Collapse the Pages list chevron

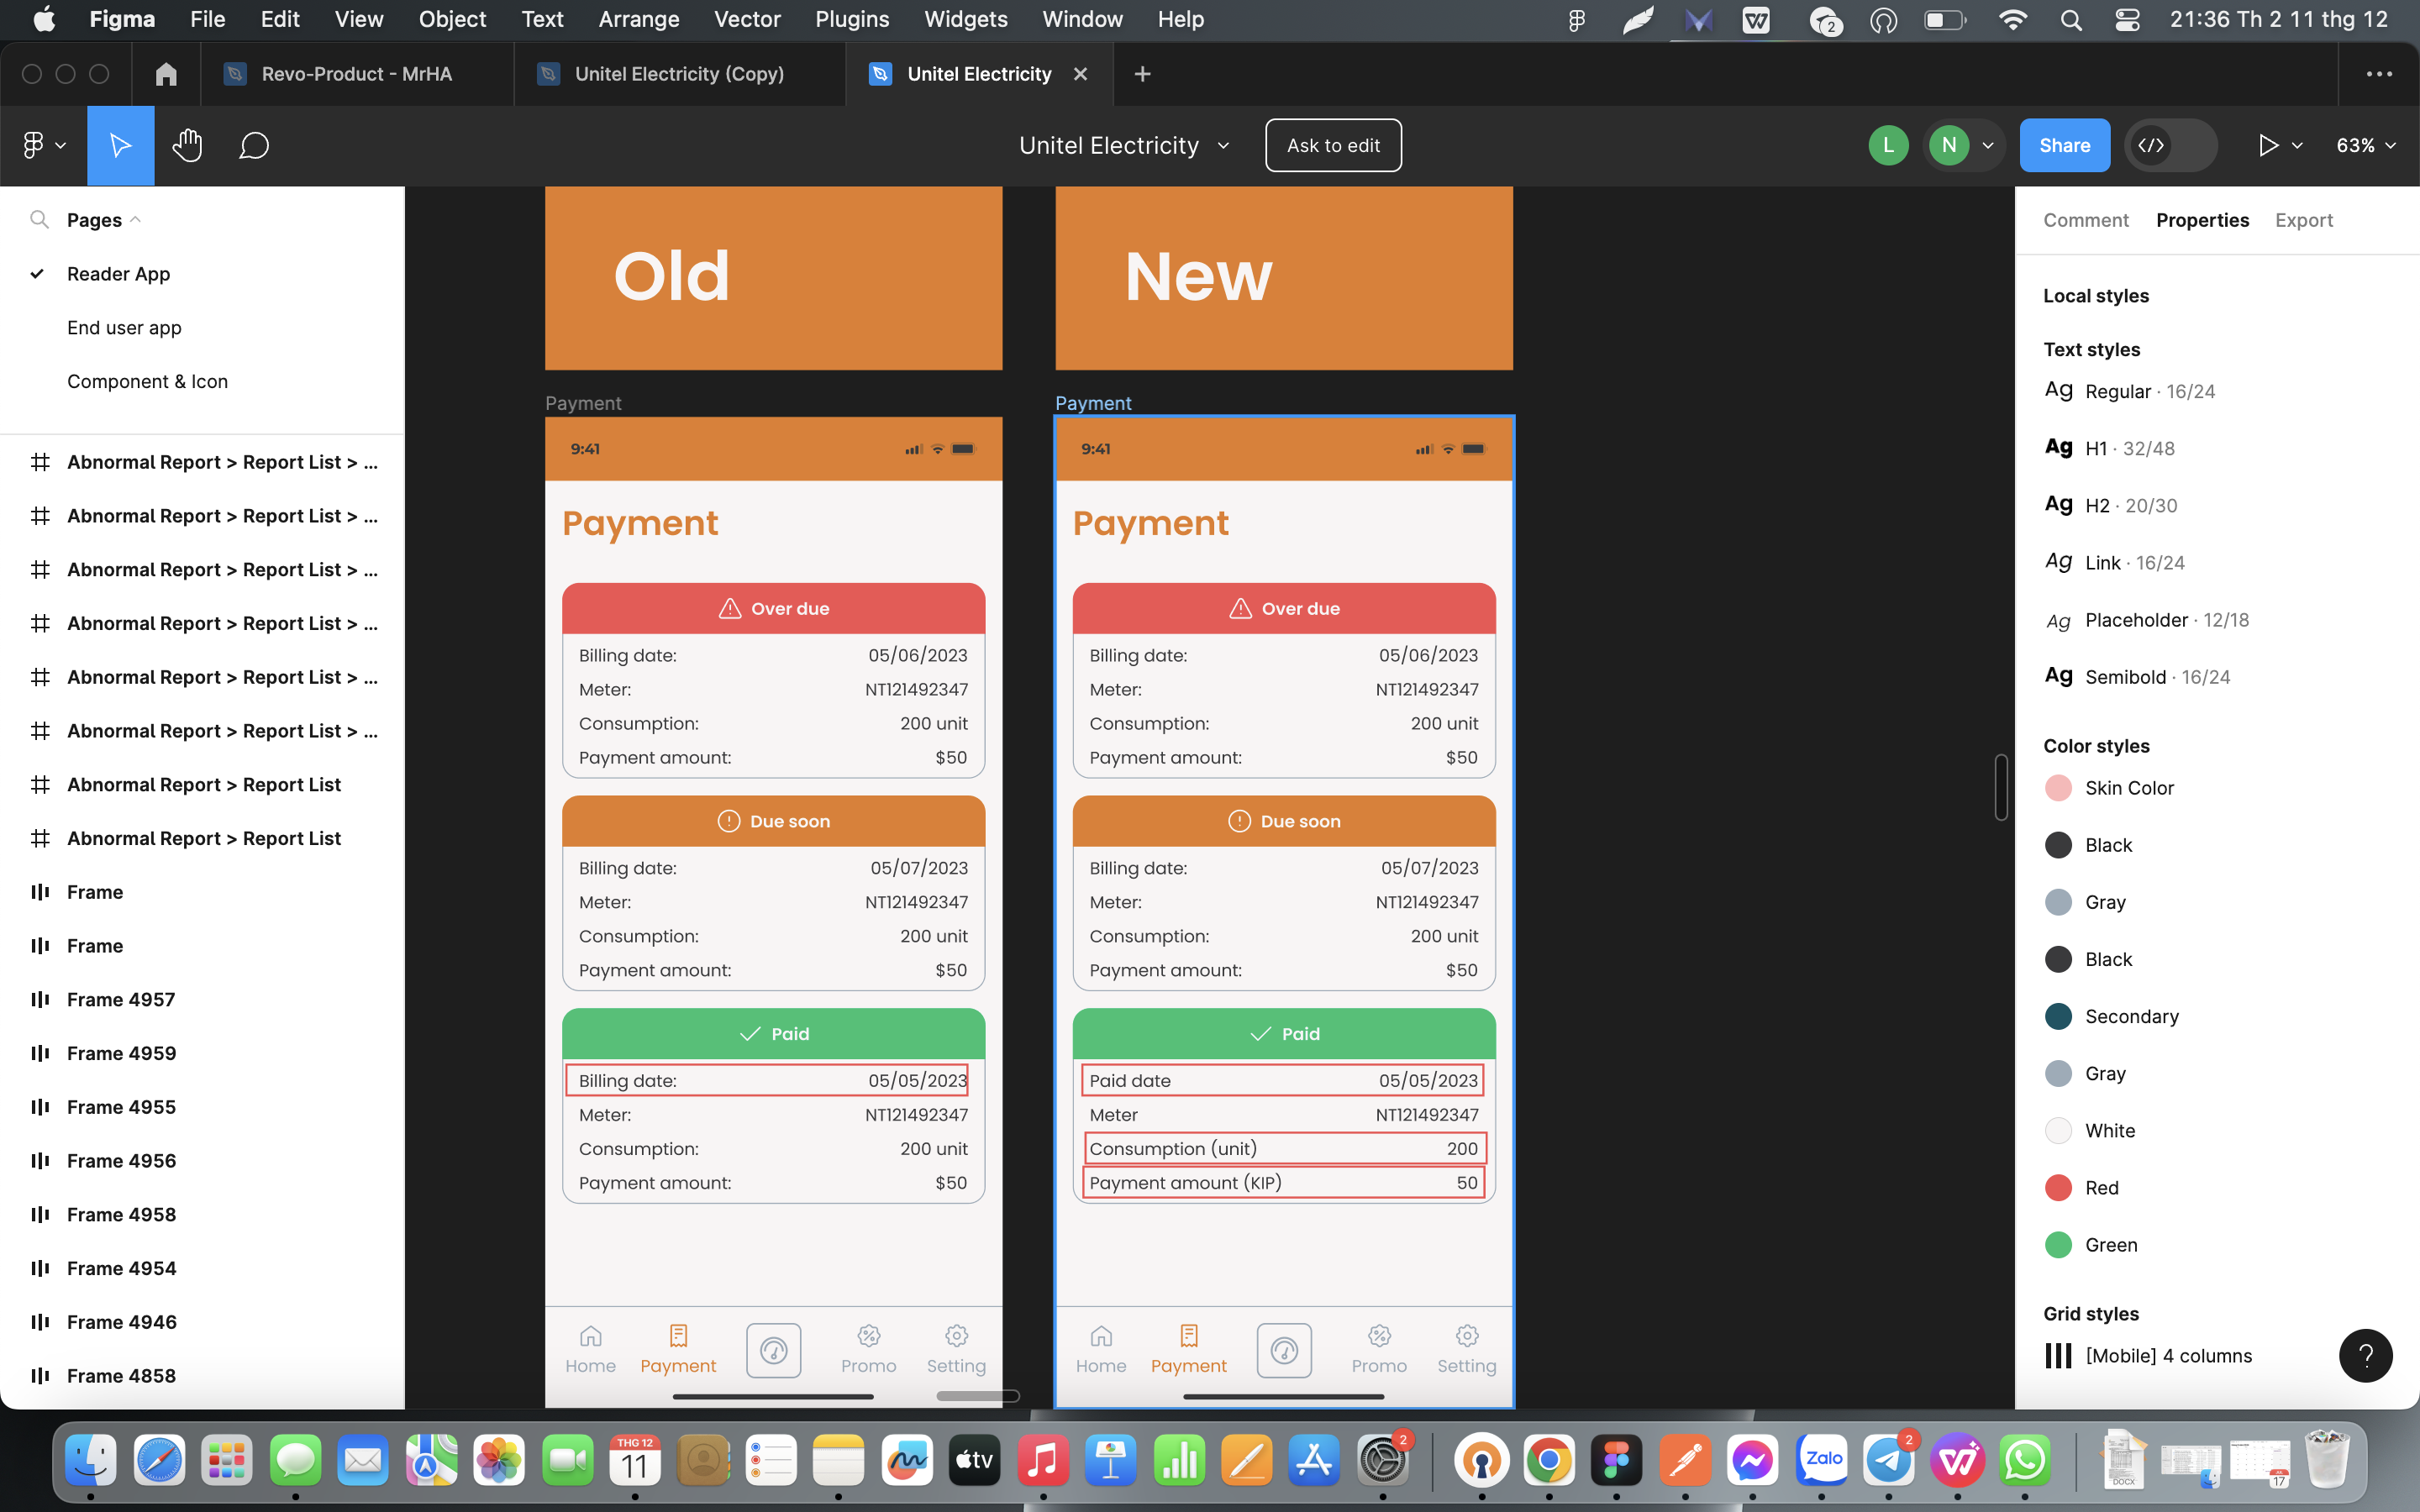136,220
